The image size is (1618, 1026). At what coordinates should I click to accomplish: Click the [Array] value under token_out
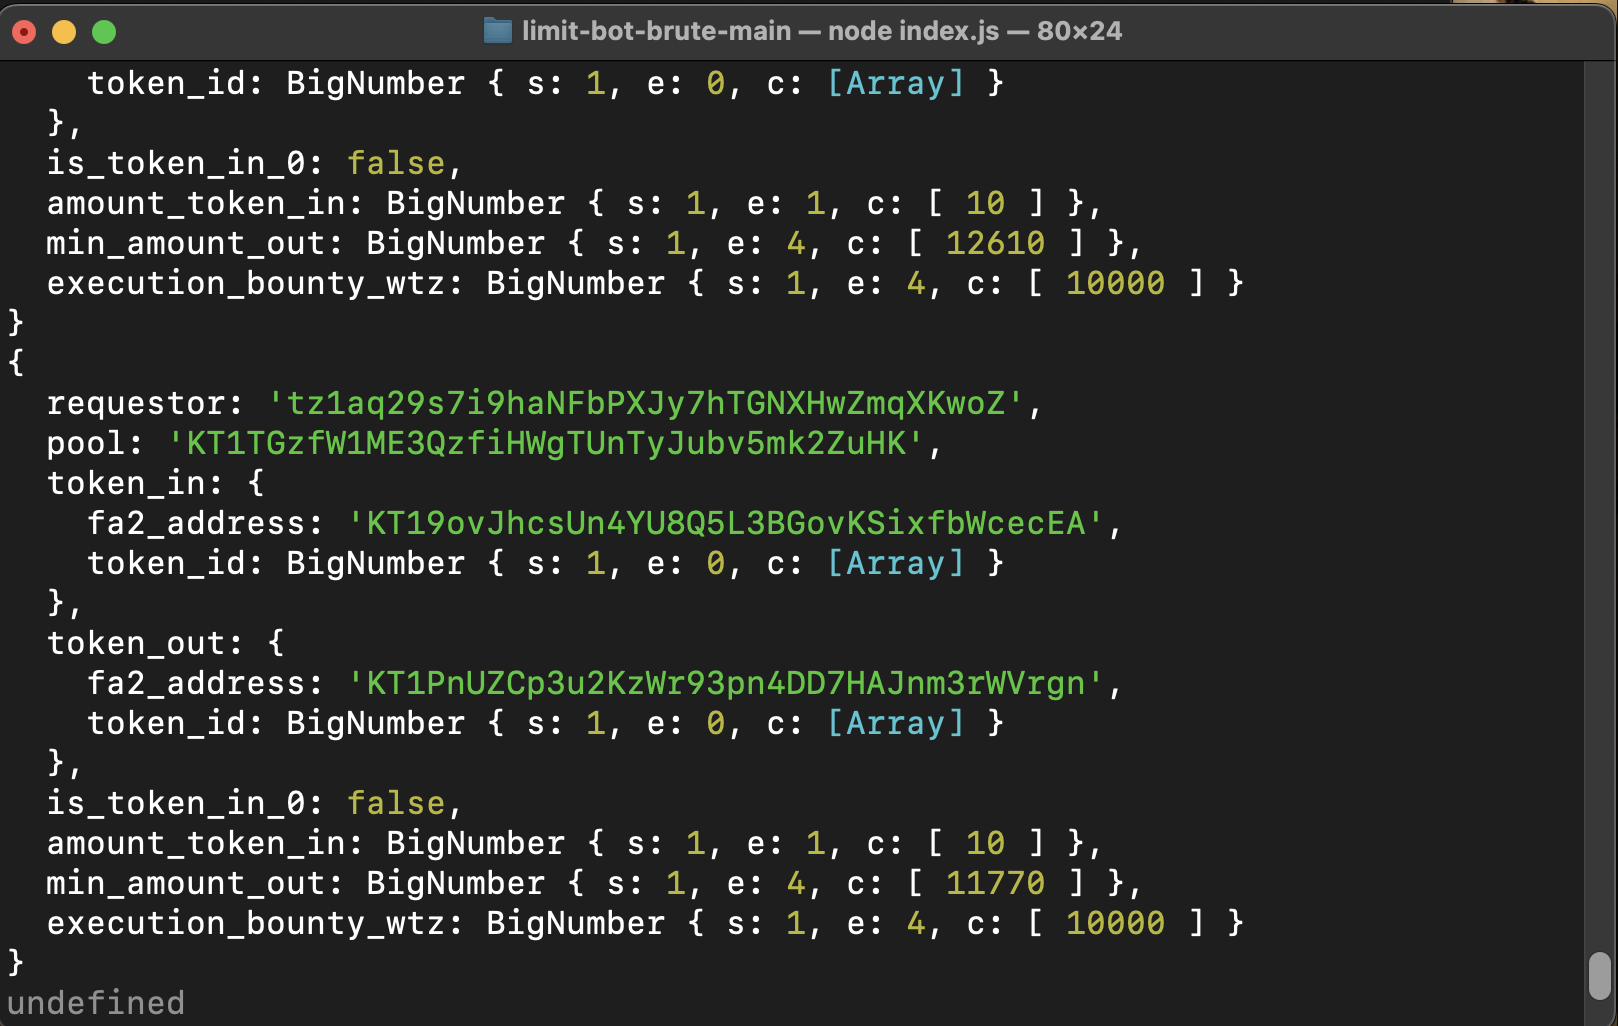895,723
